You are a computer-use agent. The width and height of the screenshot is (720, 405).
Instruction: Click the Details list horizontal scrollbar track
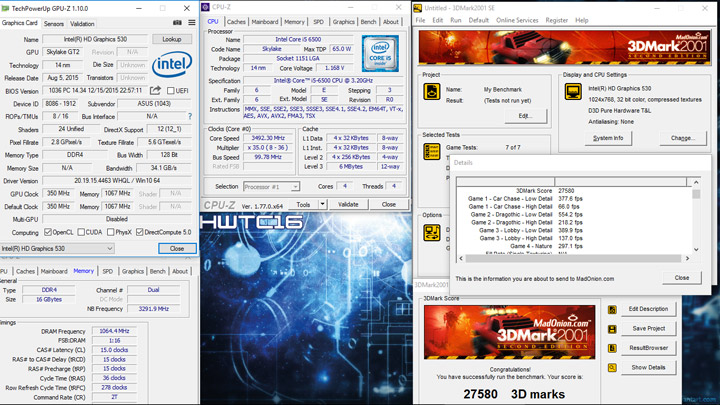pyautogui.click(x=574, y=259)
